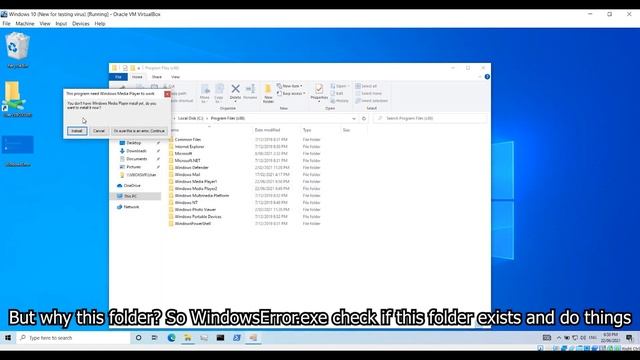Click Edit in the ribbon Open group
Viewport: 640px width, 360px height.
(337, 93)
